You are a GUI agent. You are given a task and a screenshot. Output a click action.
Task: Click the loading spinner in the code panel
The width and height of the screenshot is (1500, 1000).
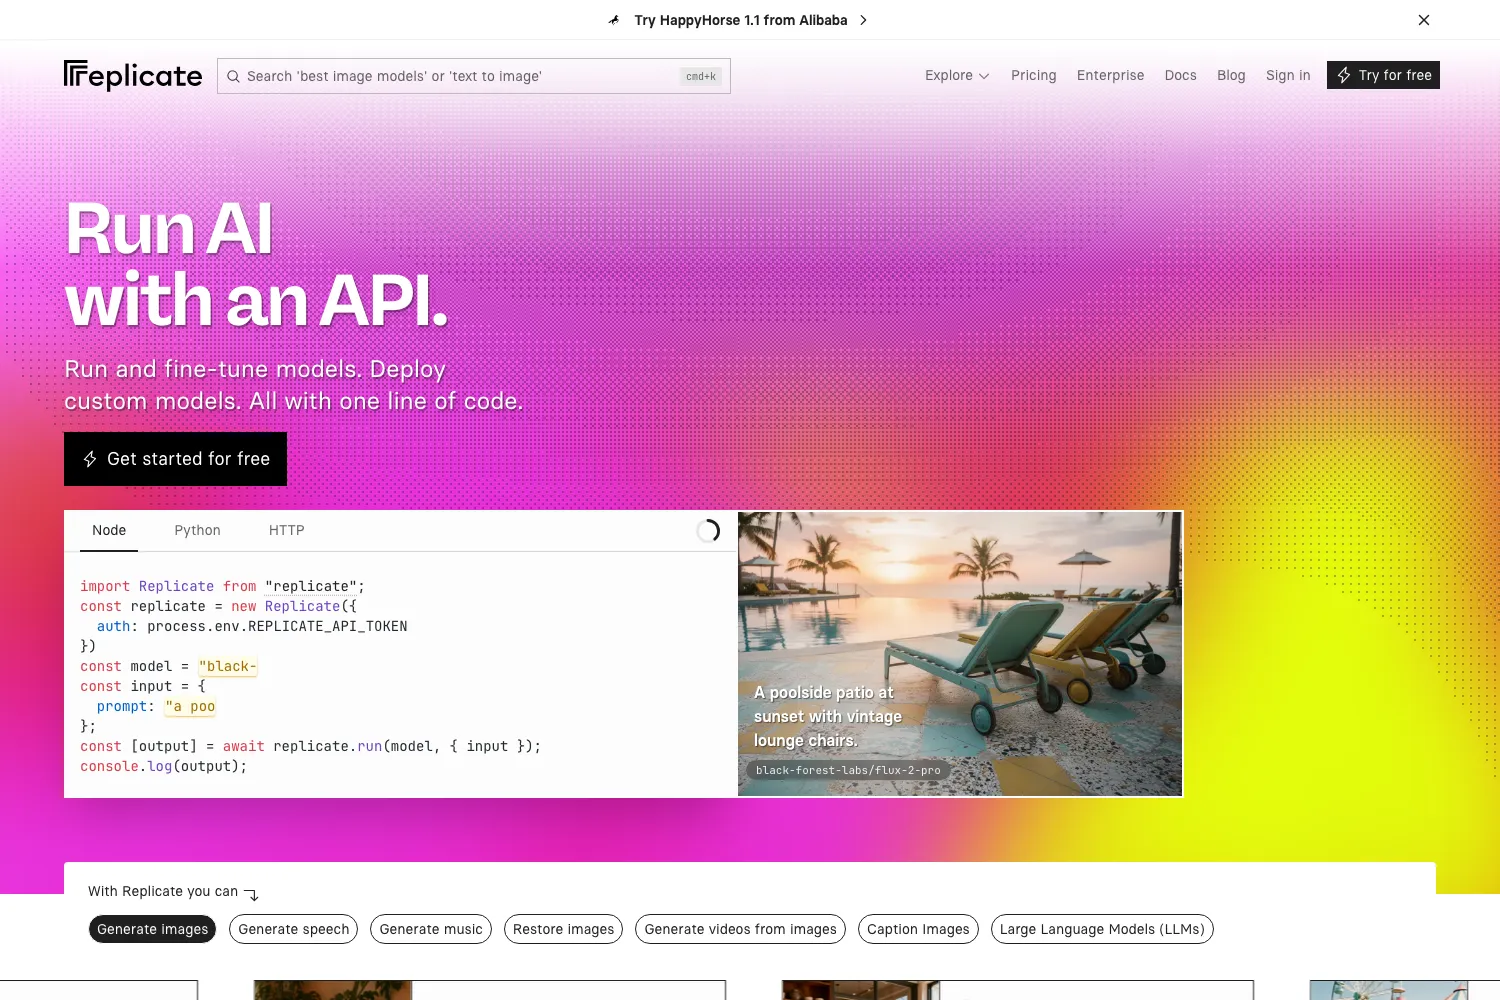coord(708,531)
